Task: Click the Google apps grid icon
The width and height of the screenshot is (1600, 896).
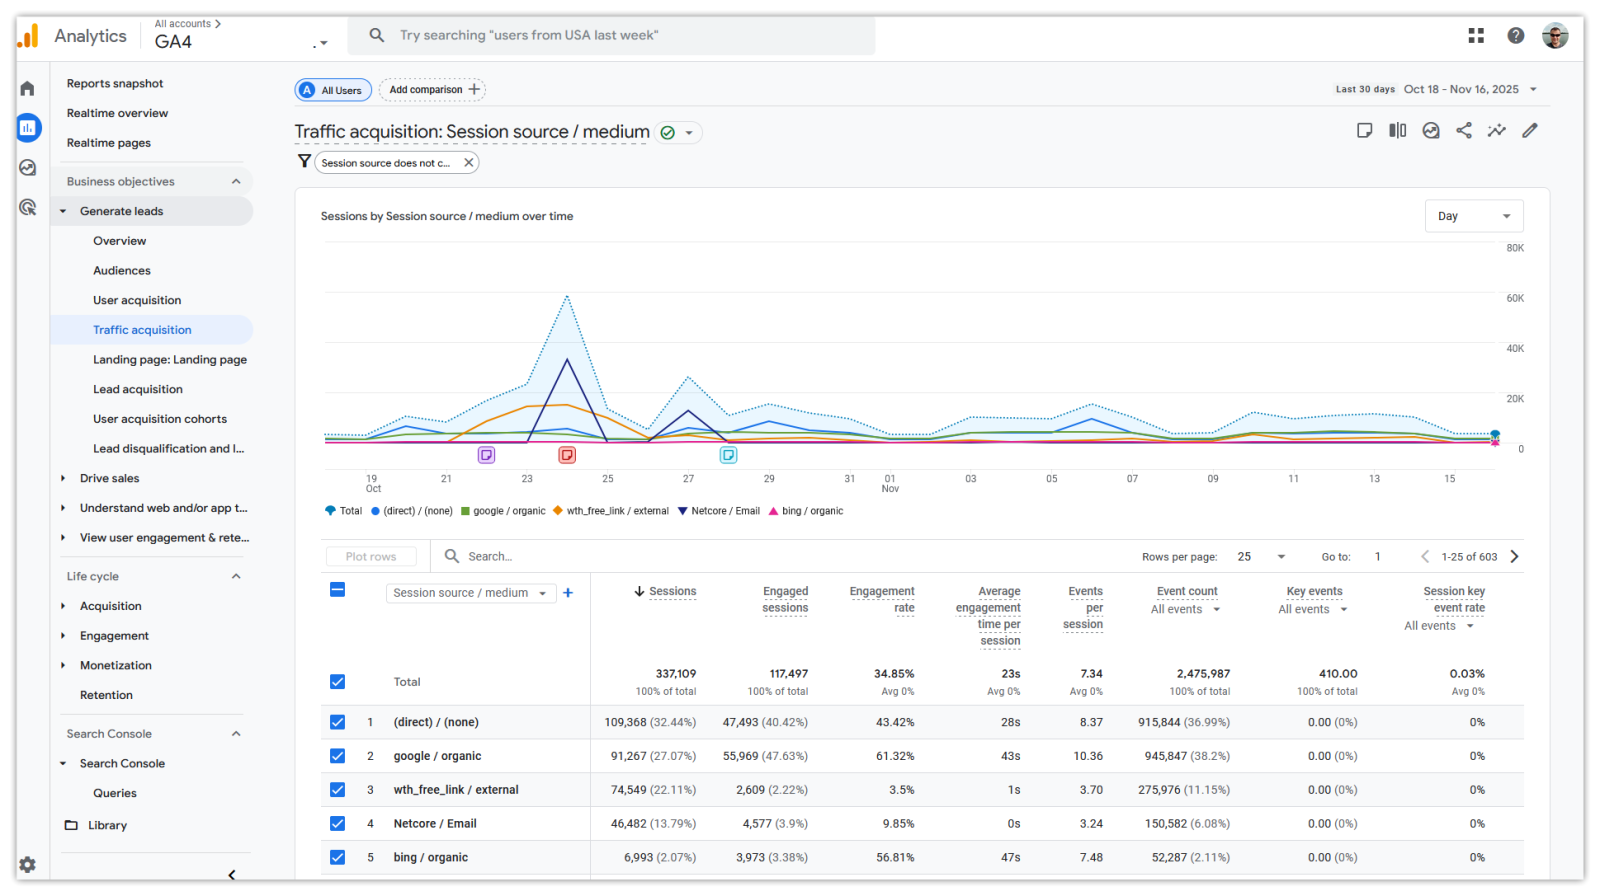Action: click(1475, 36)
